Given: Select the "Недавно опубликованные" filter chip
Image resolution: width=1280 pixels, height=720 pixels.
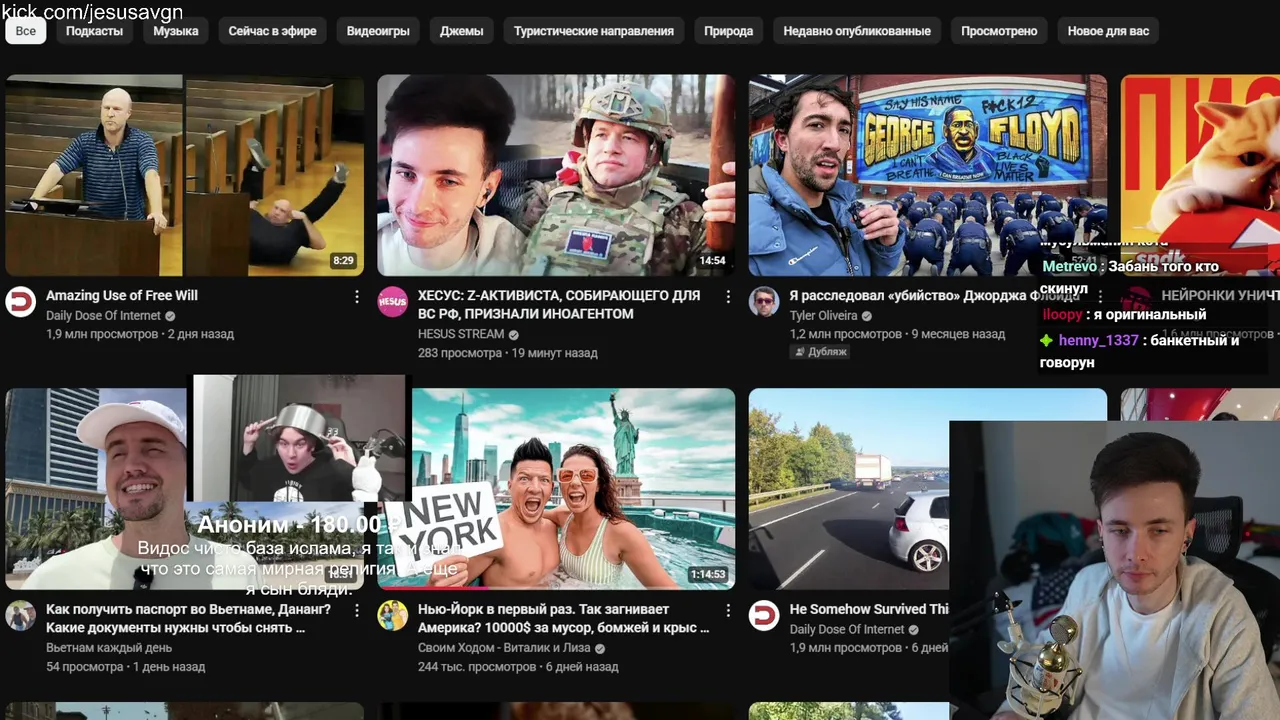Looking at the screenshot, I should point(857,31).
